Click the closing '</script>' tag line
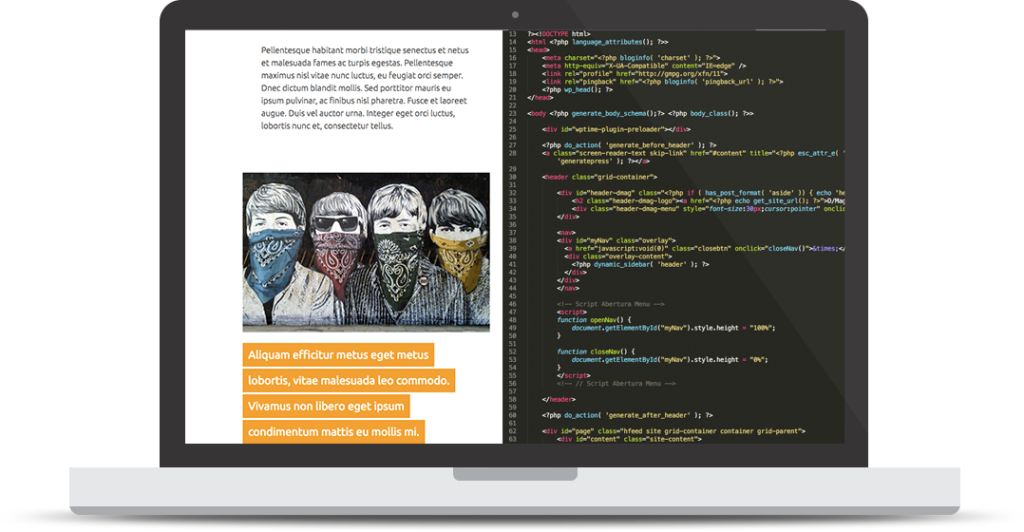The height and width of the screenshot is (532, 1024). 573,375
